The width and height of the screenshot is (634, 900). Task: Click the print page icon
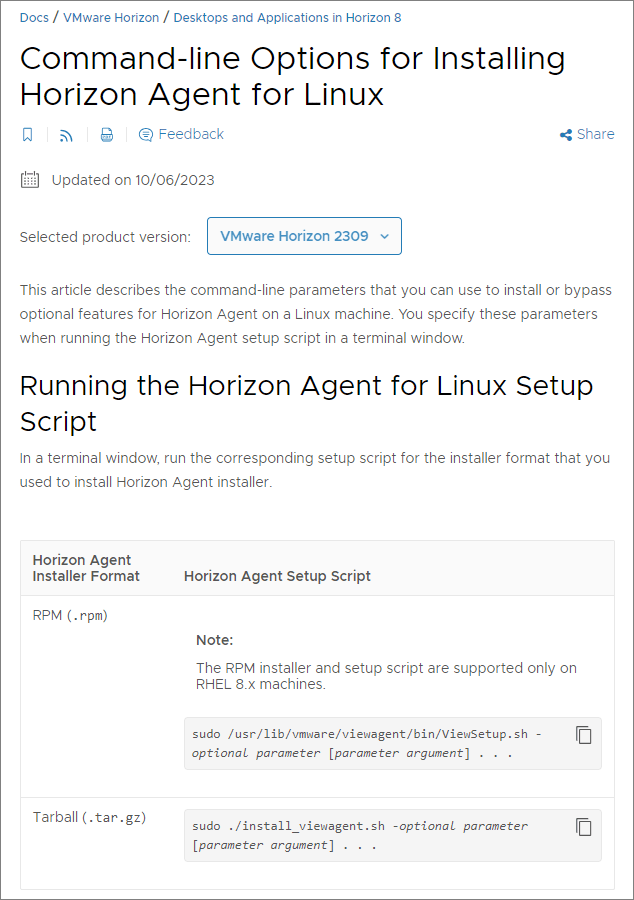[107, 135]
